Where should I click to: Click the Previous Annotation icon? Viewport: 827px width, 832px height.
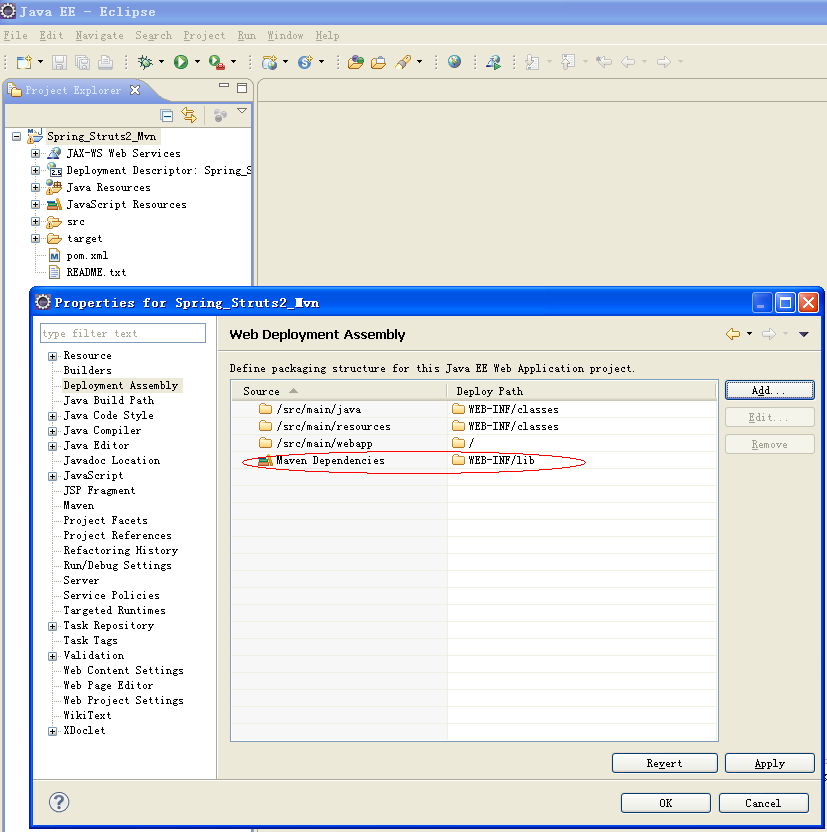point(568,62)
